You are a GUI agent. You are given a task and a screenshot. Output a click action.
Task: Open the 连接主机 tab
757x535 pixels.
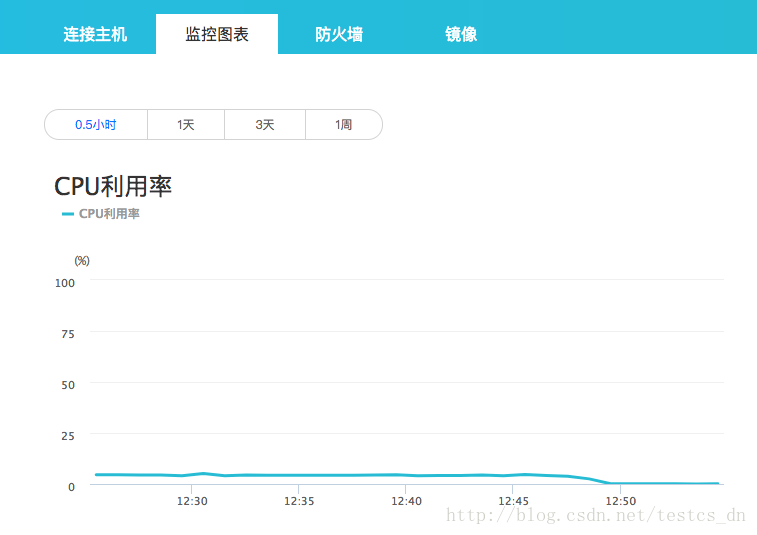(95, 34)
